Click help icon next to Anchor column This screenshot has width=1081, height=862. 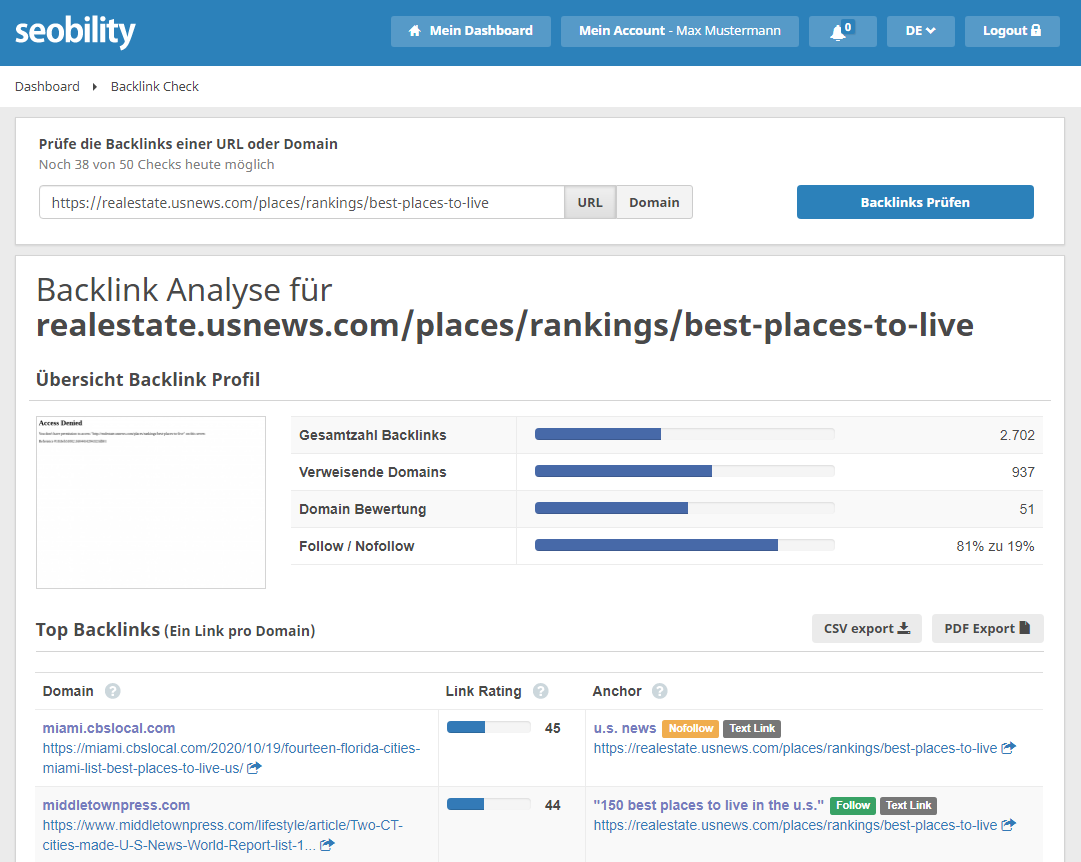pyautogui.click(x=660, y=691)
